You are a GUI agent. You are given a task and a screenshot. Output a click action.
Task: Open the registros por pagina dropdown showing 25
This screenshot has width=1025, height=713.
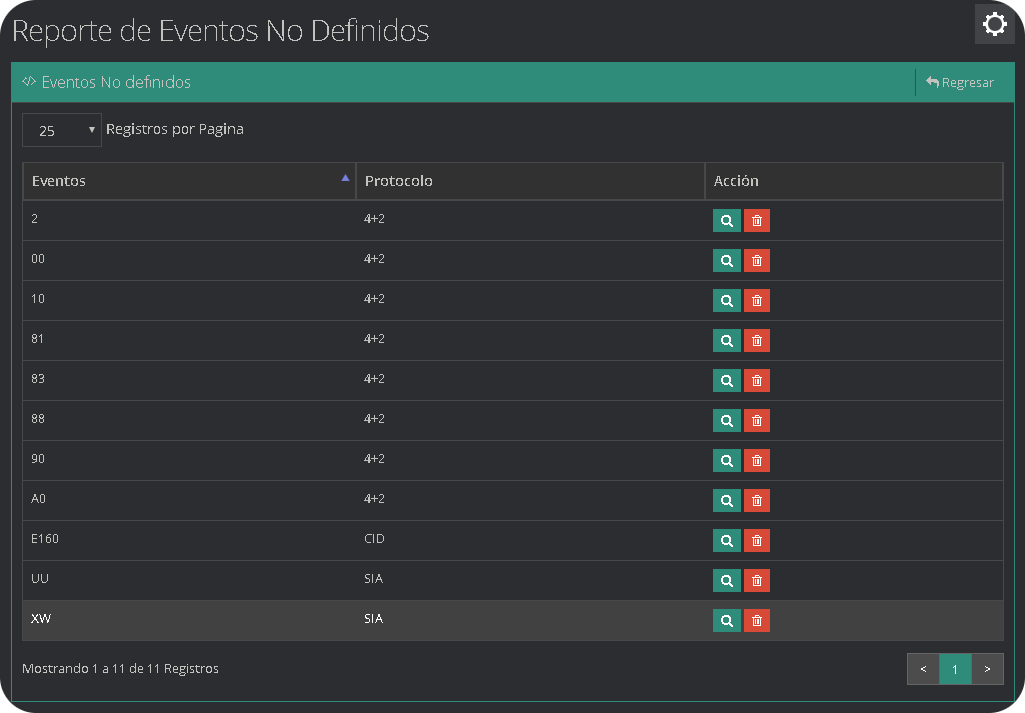tap(61, 129)
